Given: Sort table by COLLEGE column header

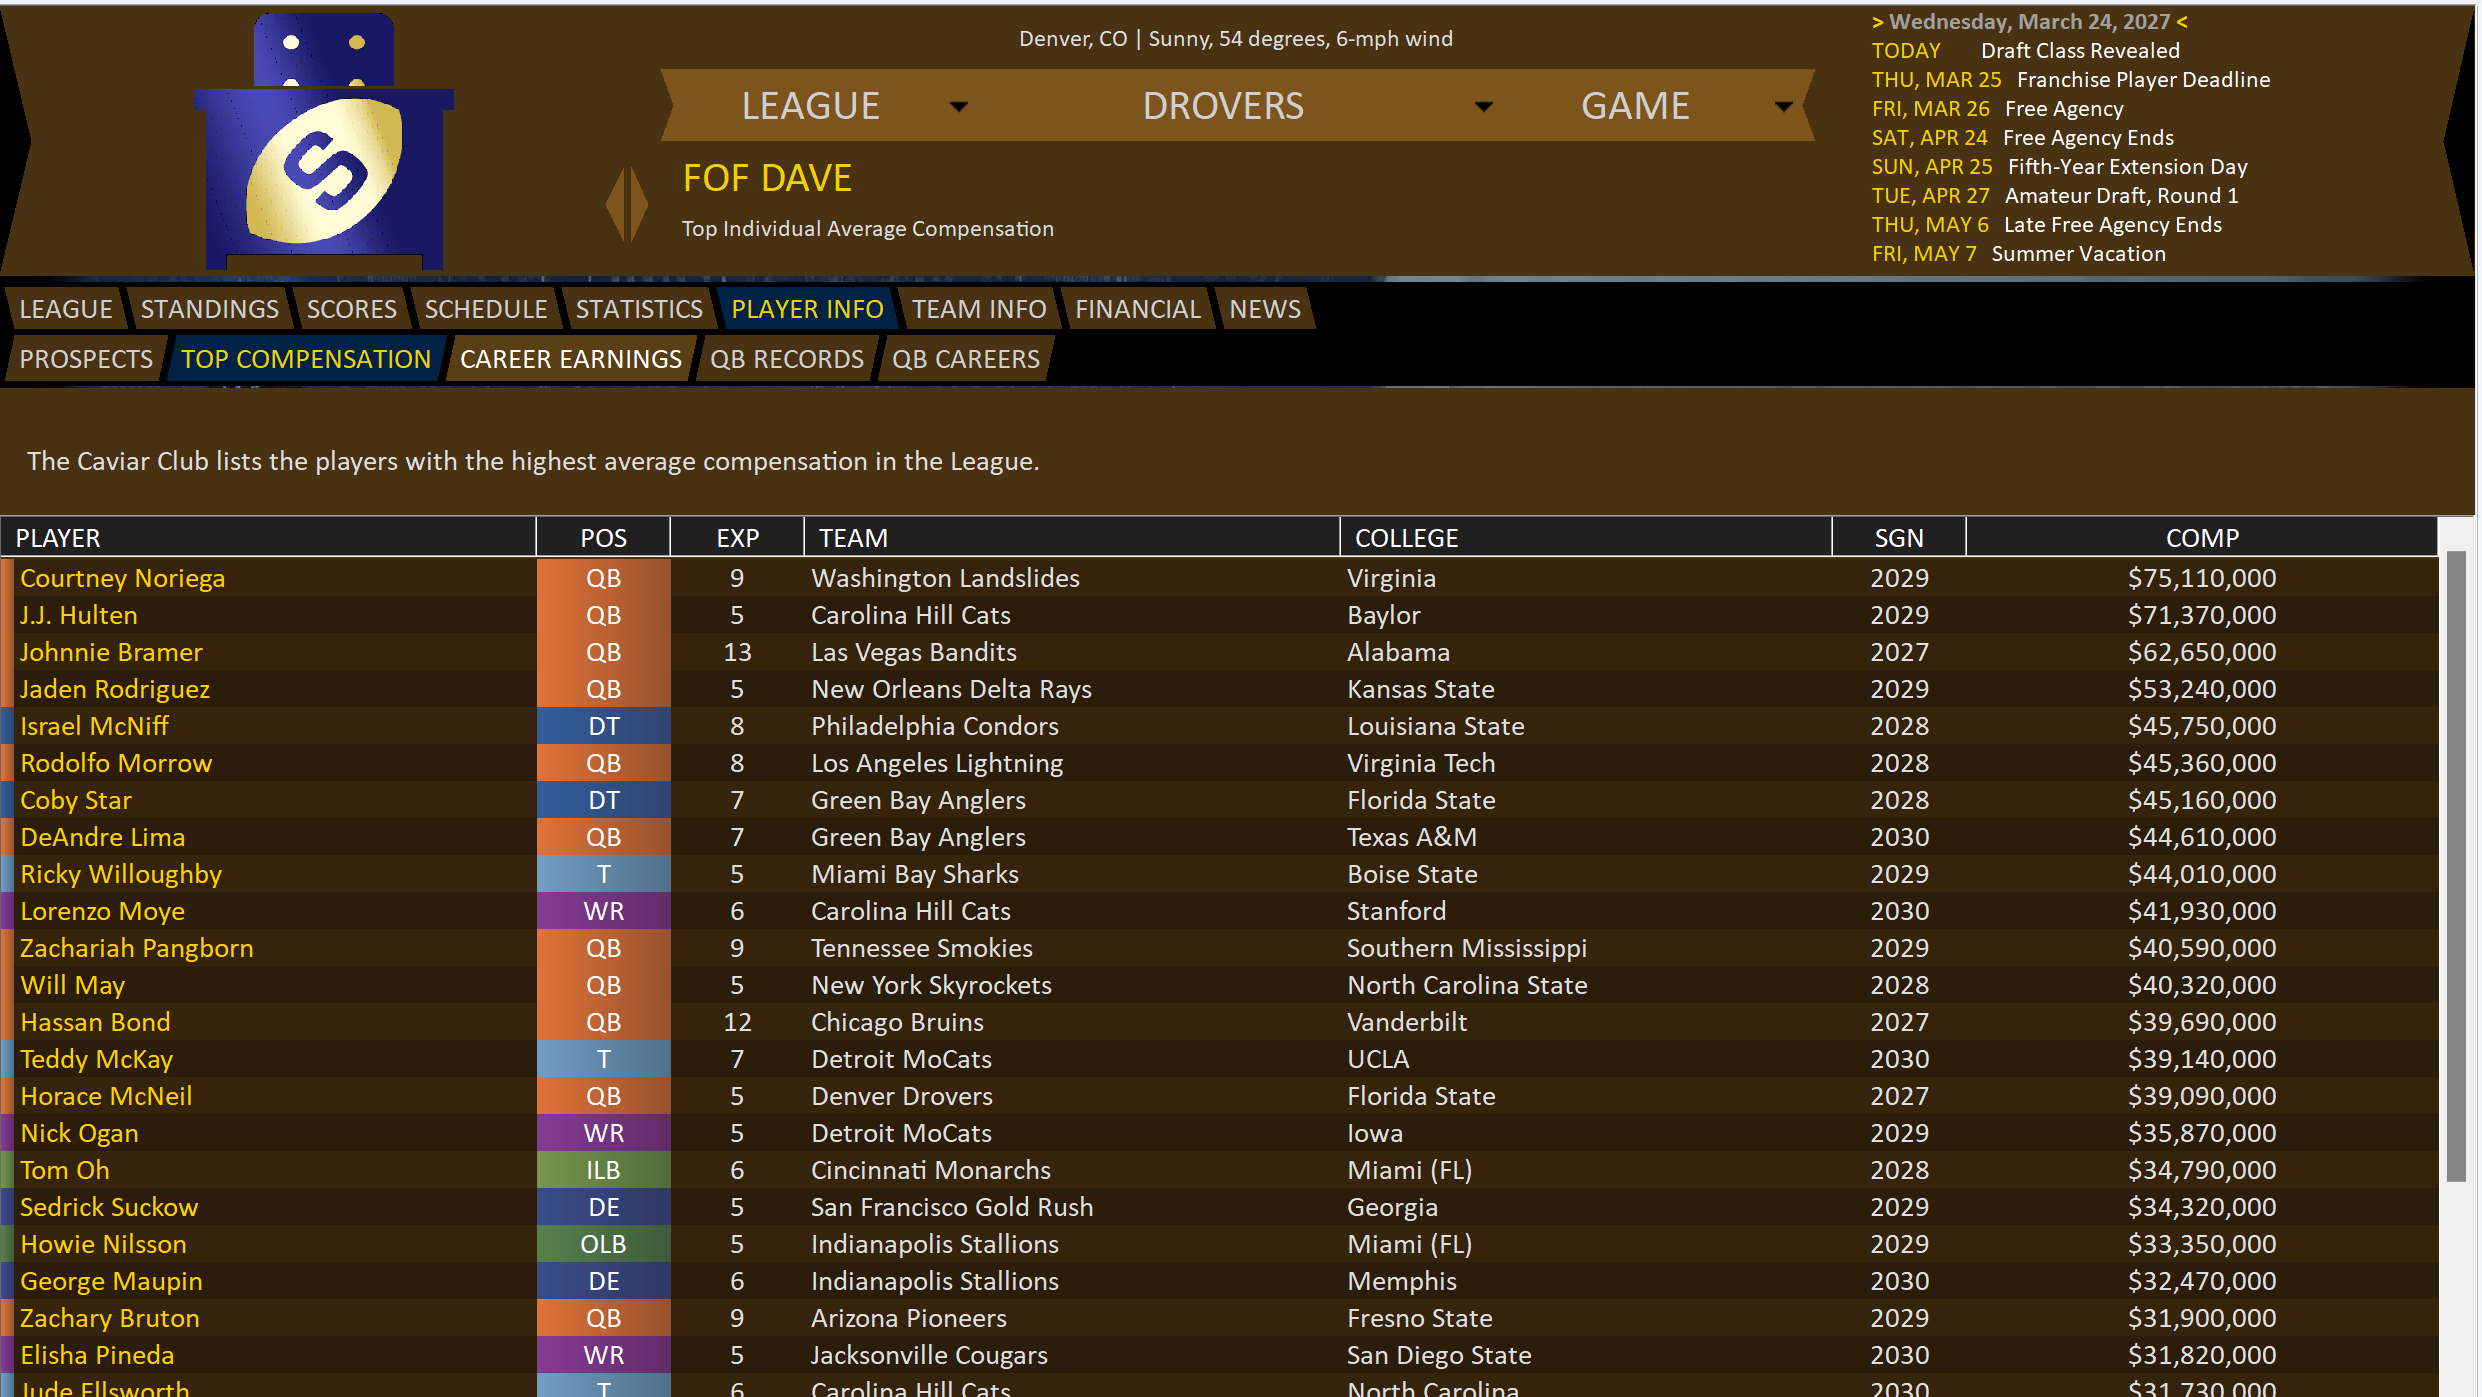Looking at the screenshot, I should coord(1586,538).
